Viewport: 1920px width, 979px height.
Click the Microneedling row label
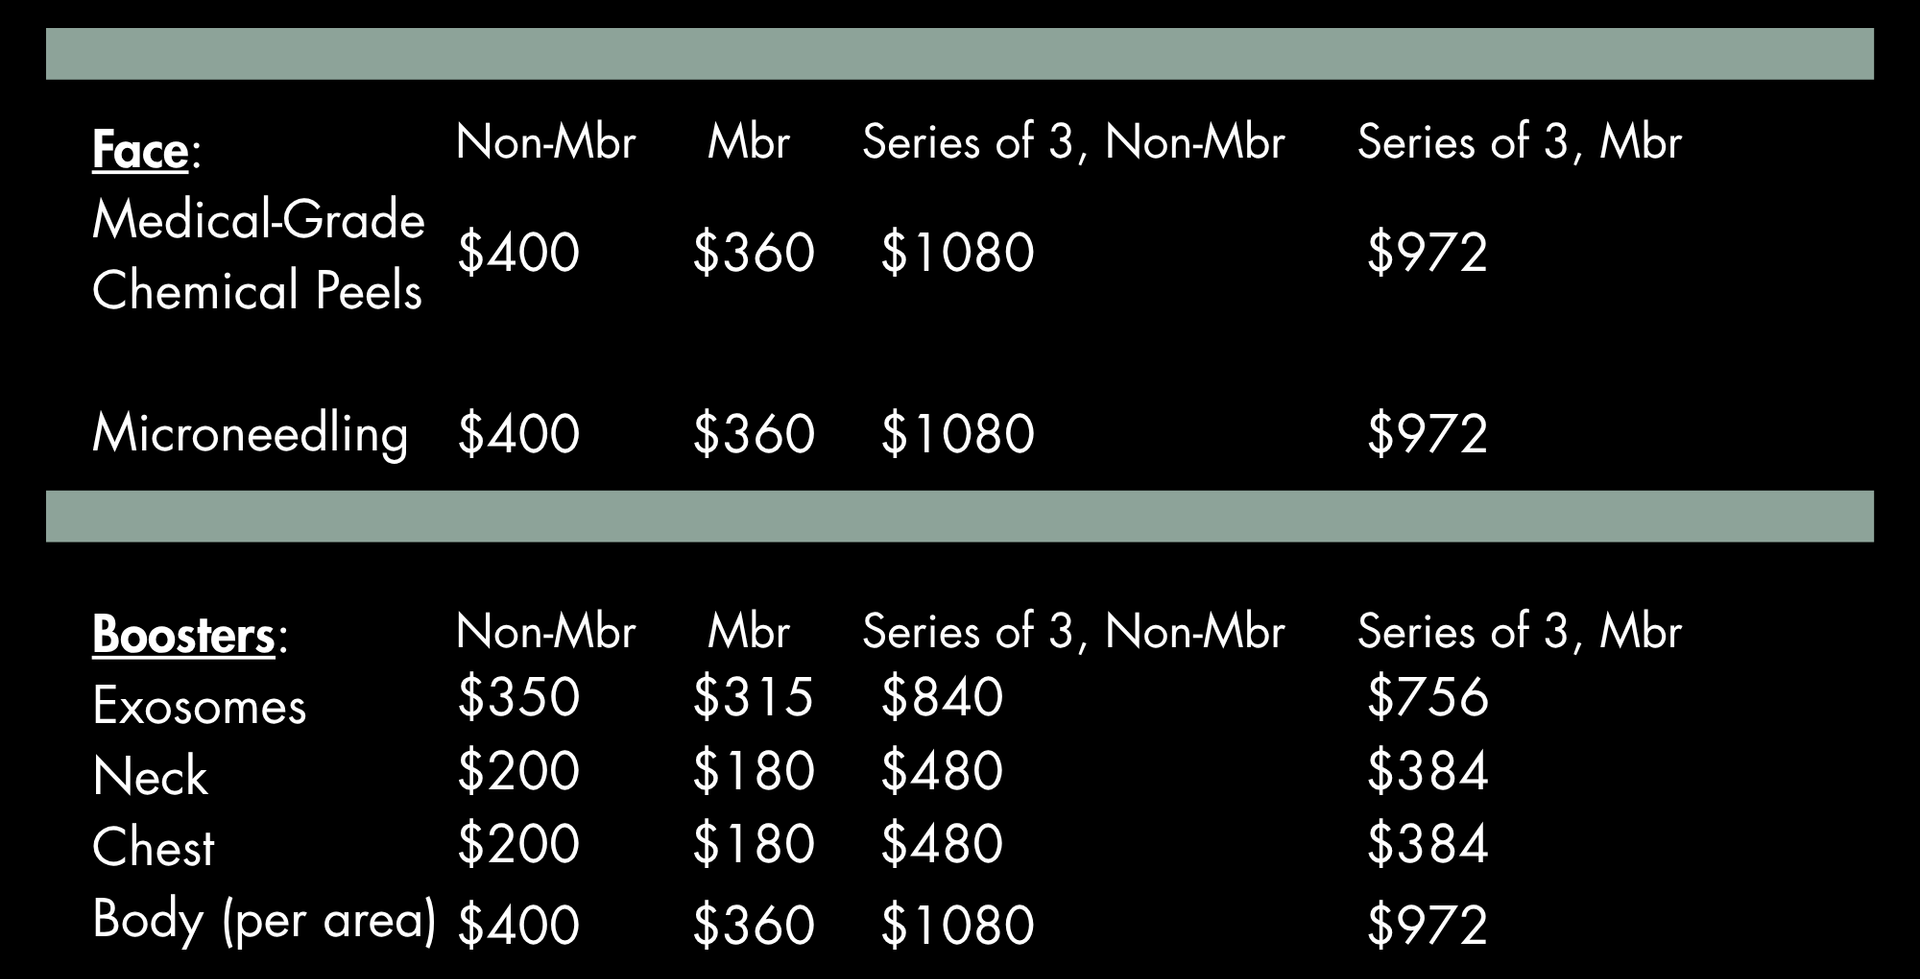[x=250, y=434]
